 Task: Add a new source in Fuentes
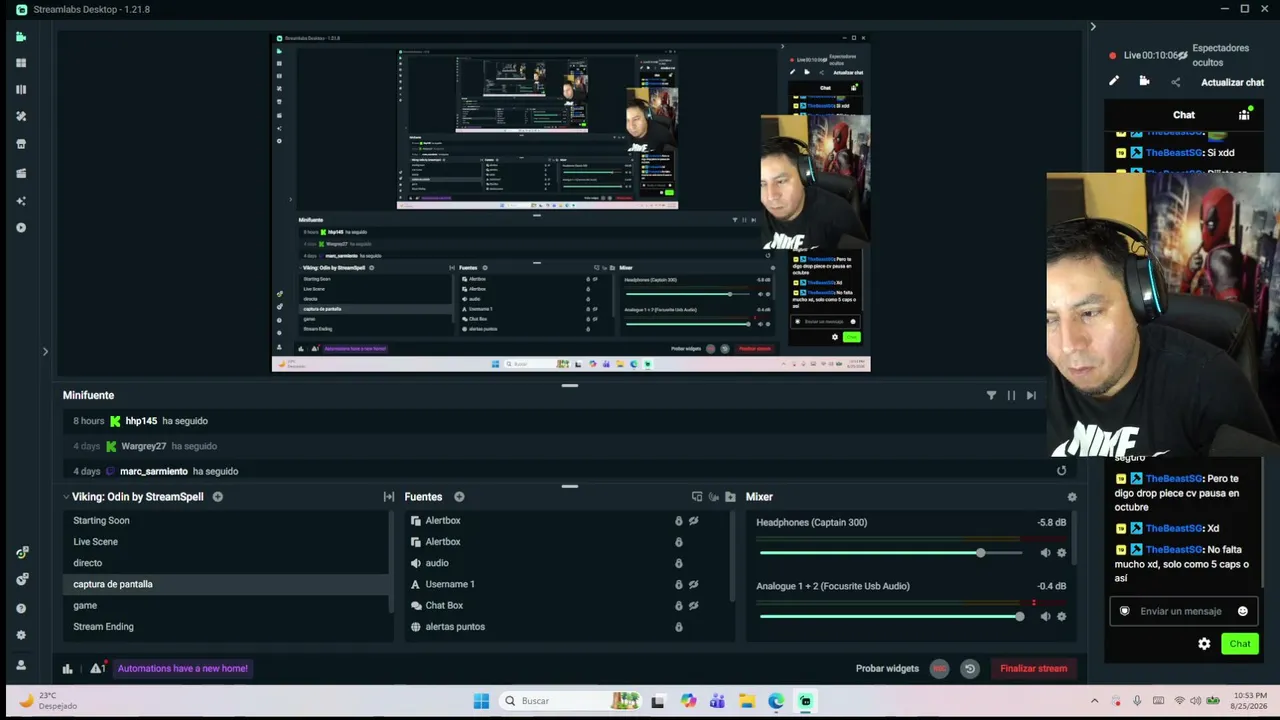(459, 497)
